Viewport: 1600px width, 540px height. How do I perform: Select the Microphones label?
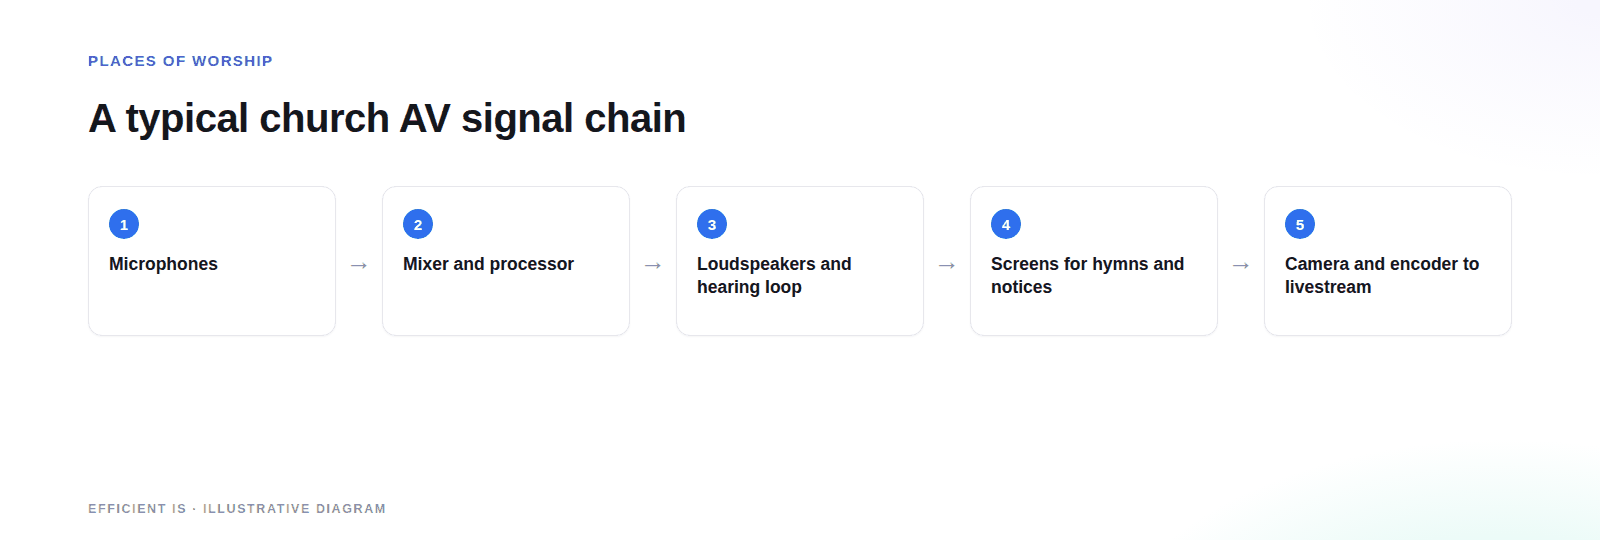163,264
